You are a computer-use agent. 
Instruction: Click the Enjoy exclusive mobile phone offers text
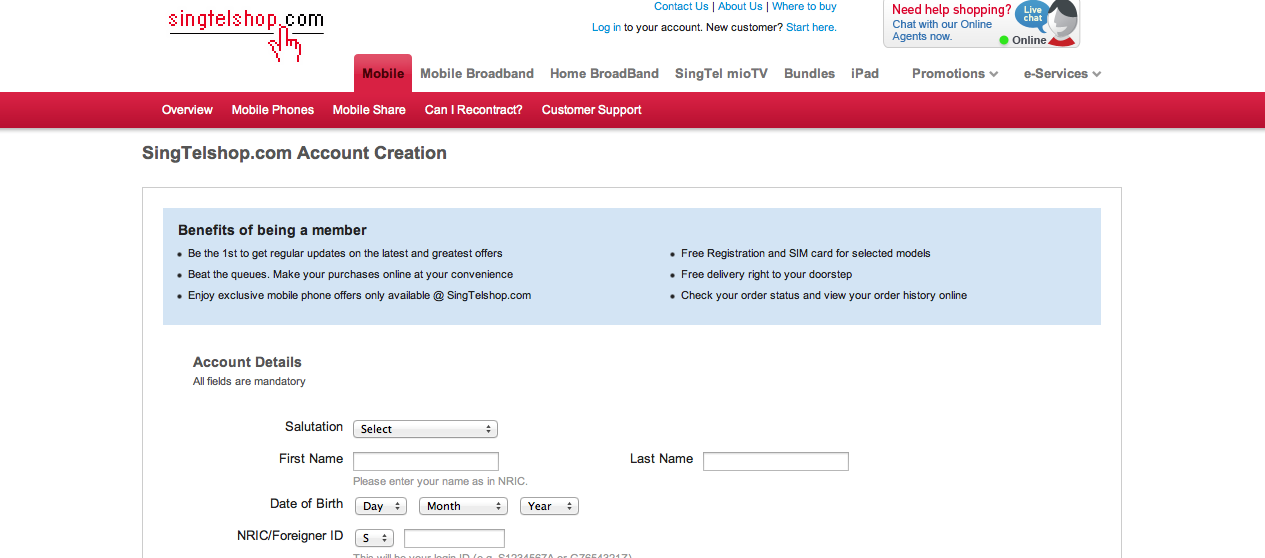tap(359, 295)
